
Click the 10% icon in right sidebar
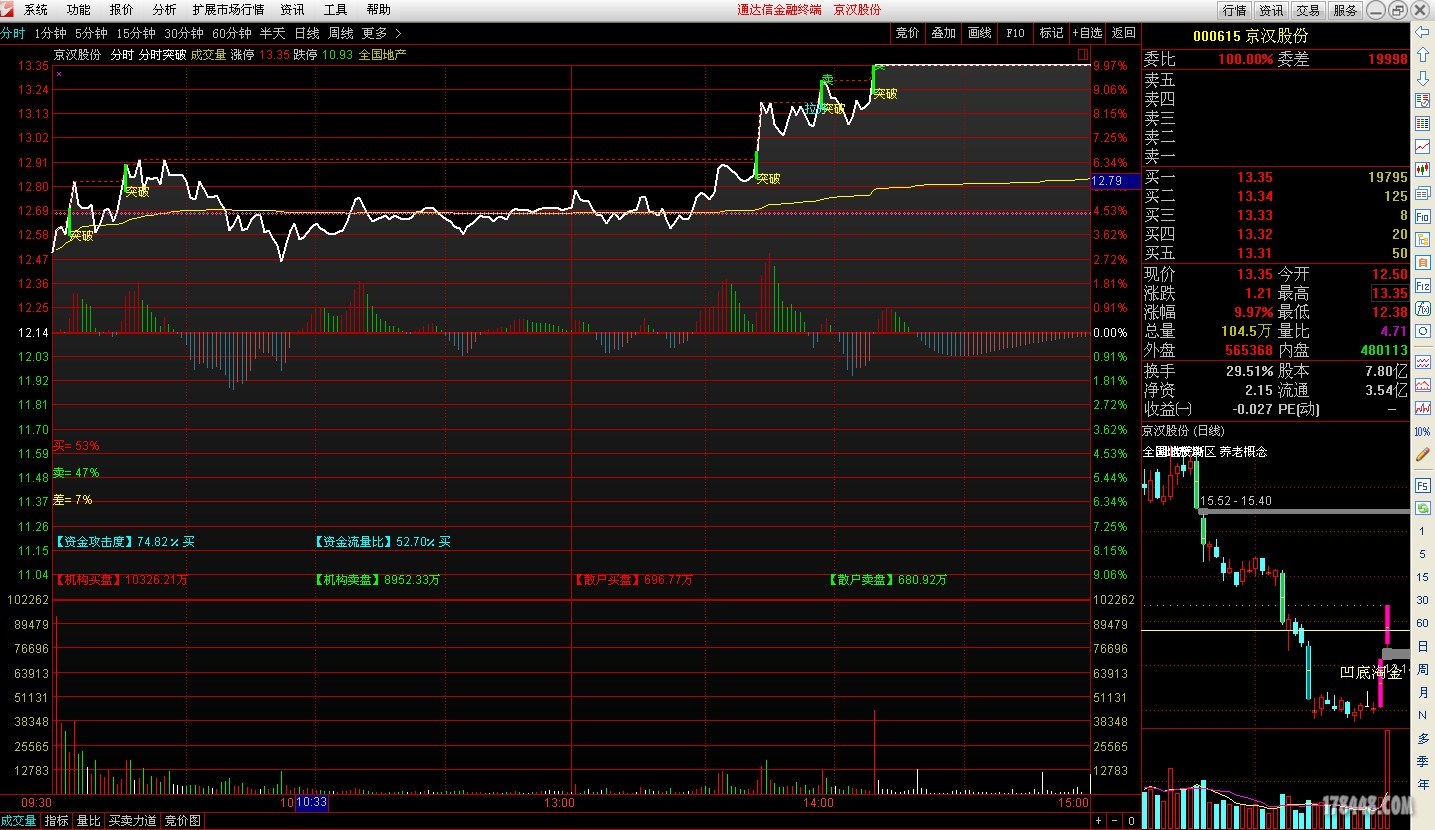(1422, 431)
